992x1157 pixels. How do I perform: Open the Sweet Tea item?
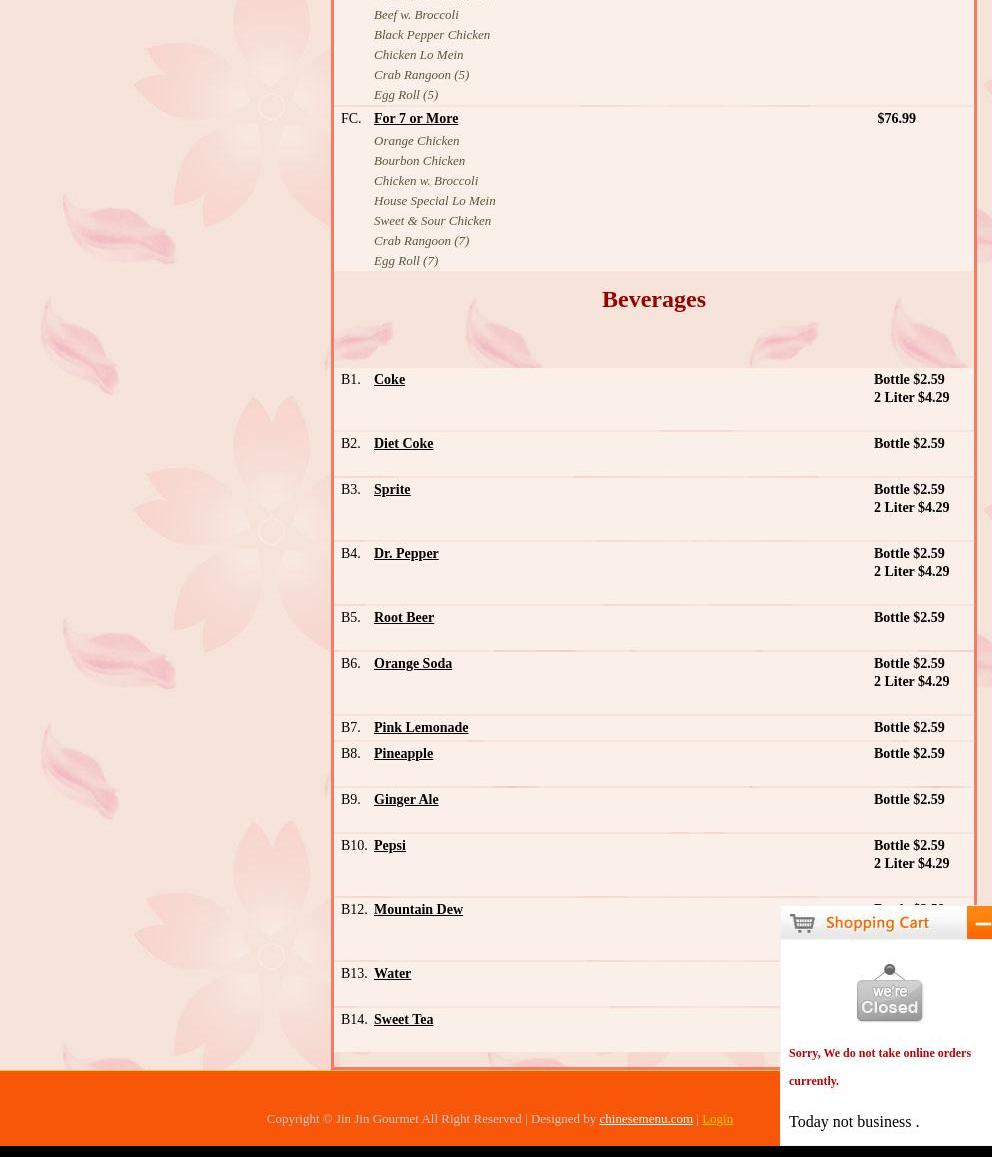403,1020
